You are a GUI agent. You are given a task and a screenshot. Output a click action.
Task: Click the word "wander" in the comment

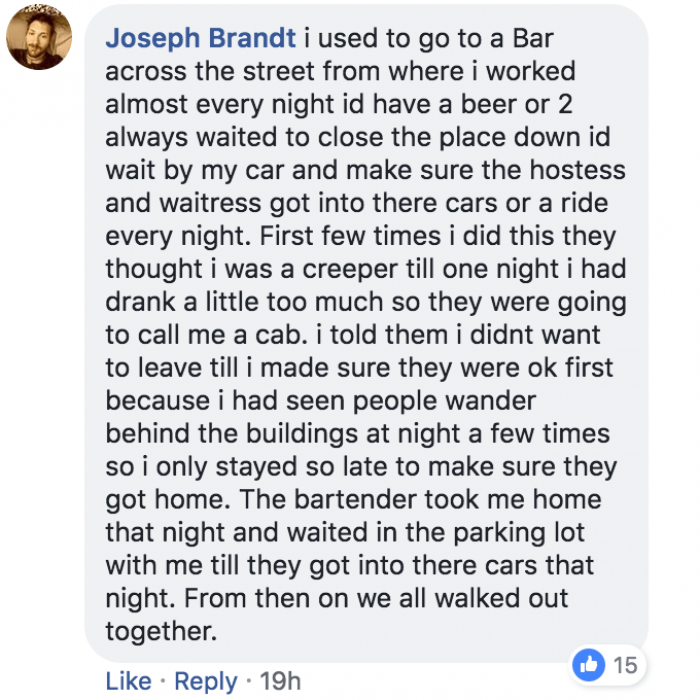click(491, 401)
